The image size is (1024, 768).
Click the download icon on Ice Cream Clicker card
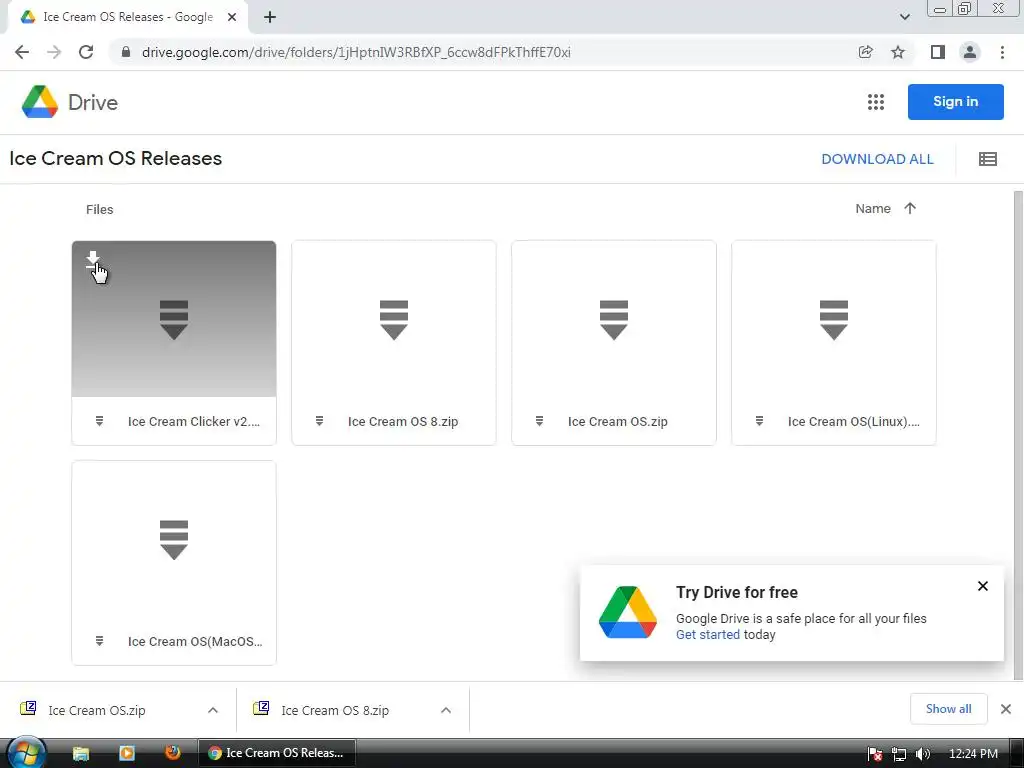click(93, 259)
